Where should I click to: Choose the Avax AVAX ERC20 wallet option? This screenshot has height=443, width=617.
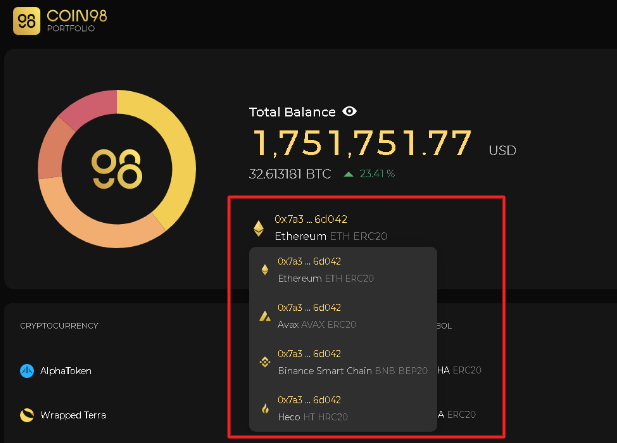click(343, 316)
